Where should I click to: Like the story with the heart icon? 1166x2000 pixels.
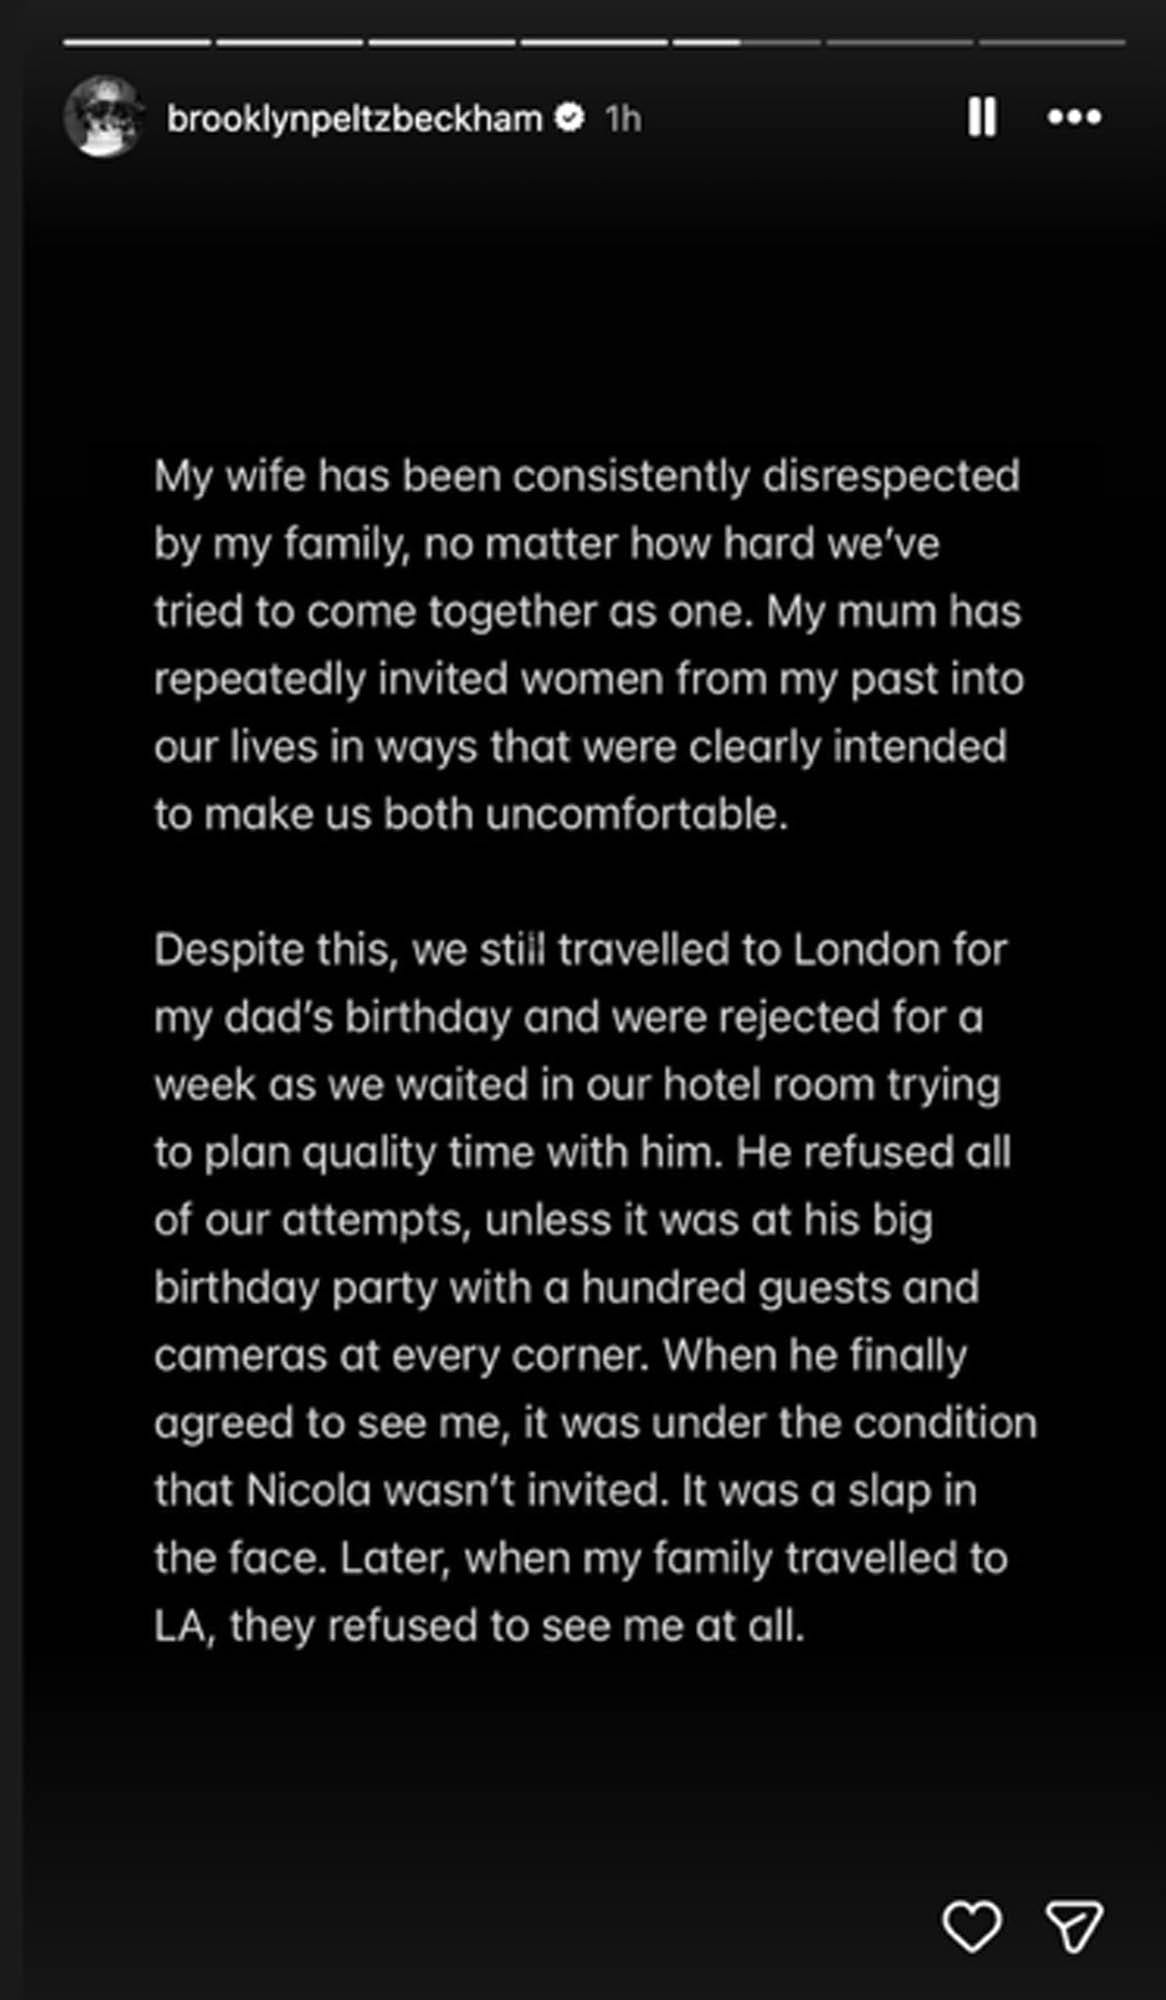(x=972, y=1926)
